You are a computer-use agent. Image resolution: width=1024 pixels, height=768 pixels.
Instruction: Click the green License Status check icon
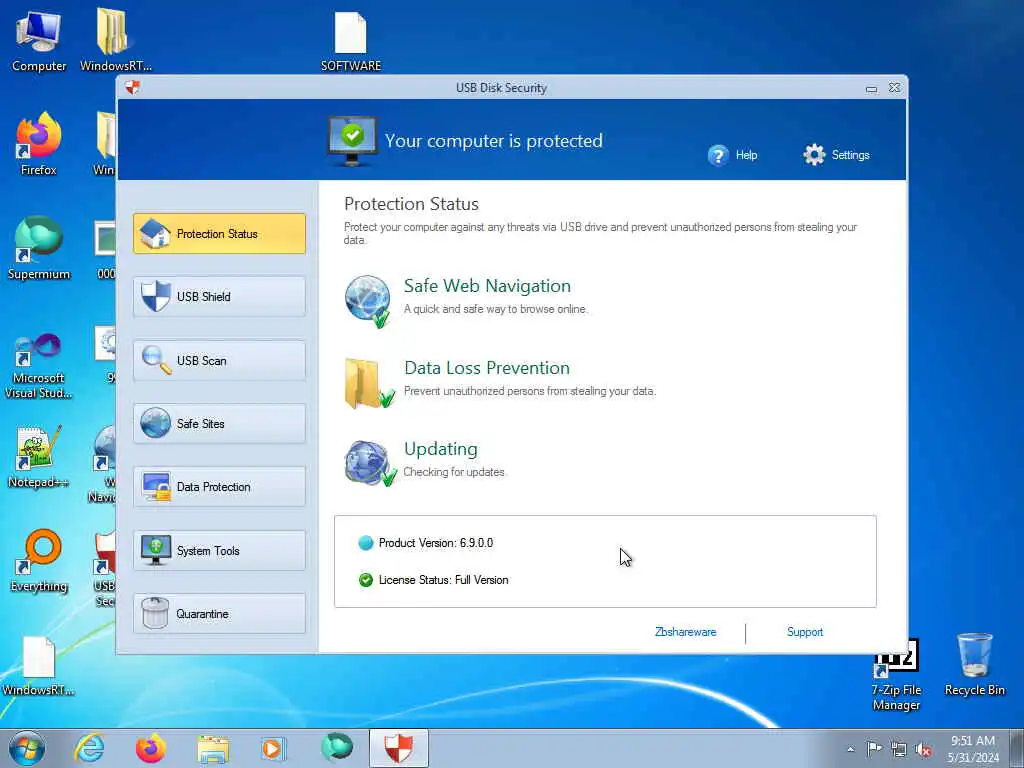[x=366, y=579]
